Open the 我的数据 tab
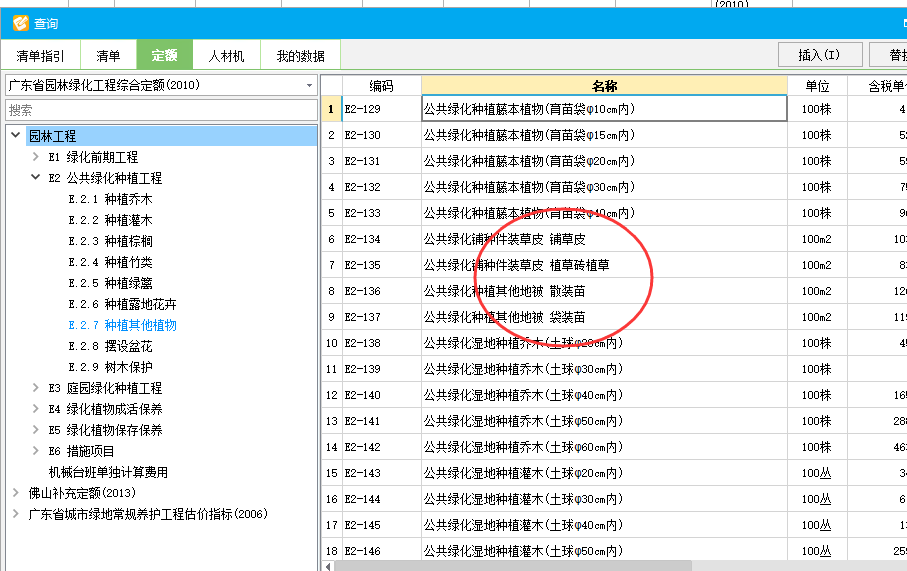This screenshot has height=571, width=907. (300, 56)
